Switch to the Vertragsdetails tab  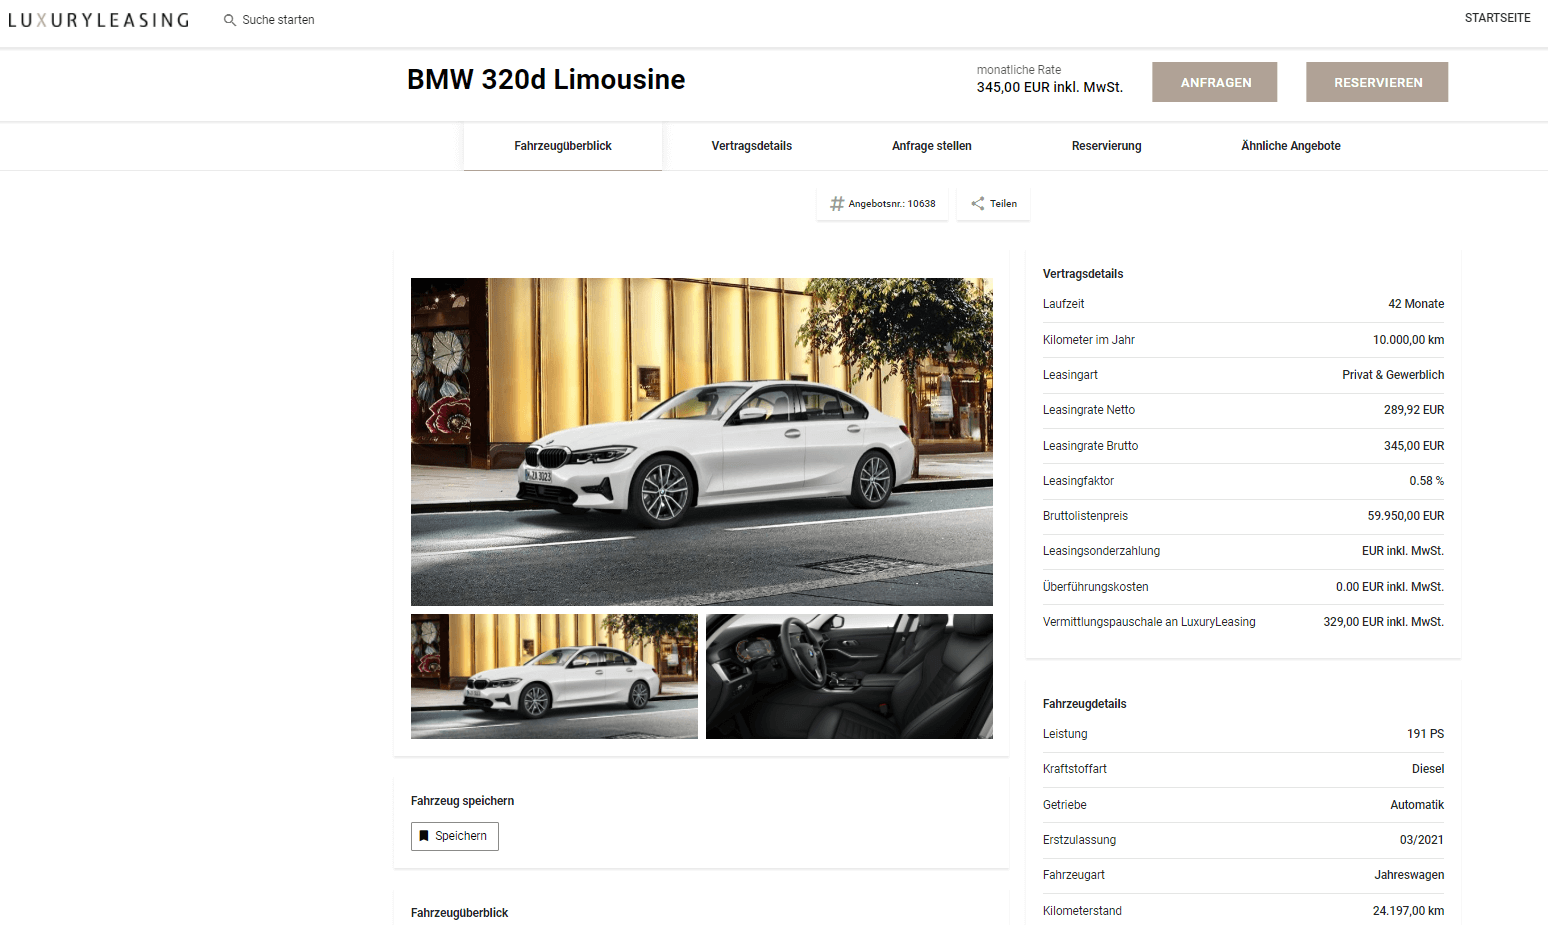pyautogui.click(x=752, y=146)
